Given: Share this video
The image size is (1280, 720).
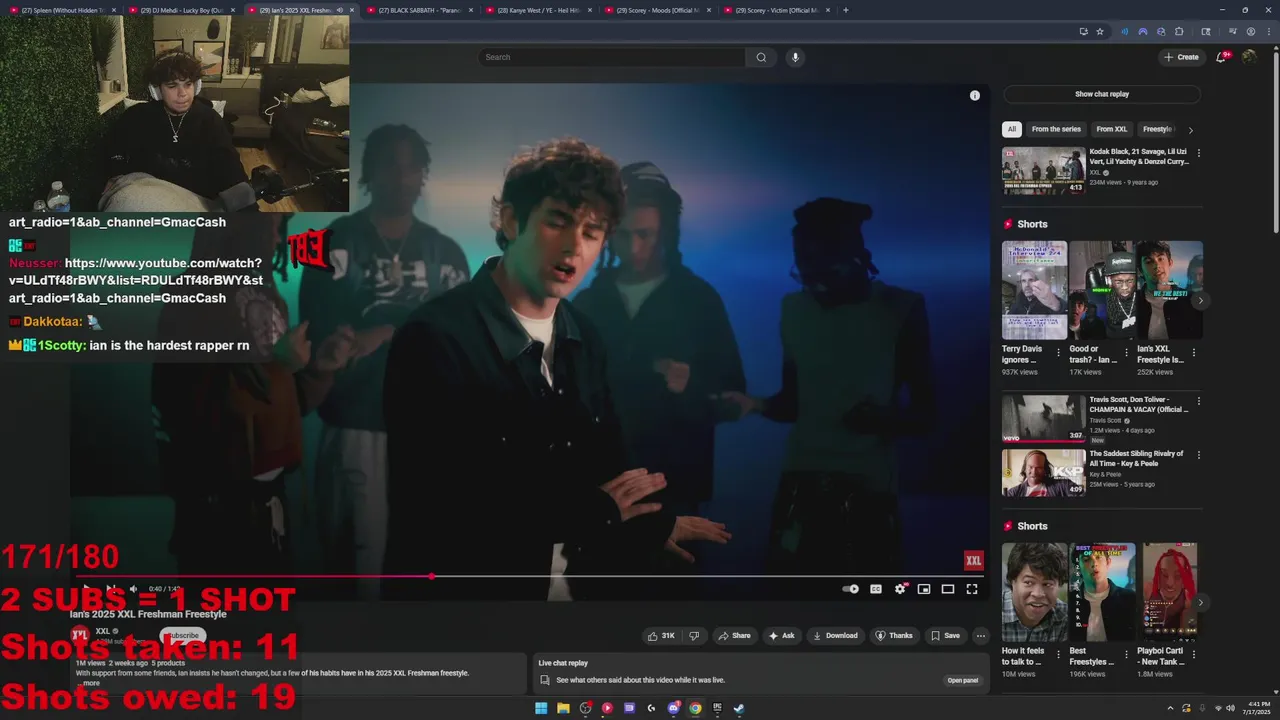Looking at the screenshot, I should 734,635.
